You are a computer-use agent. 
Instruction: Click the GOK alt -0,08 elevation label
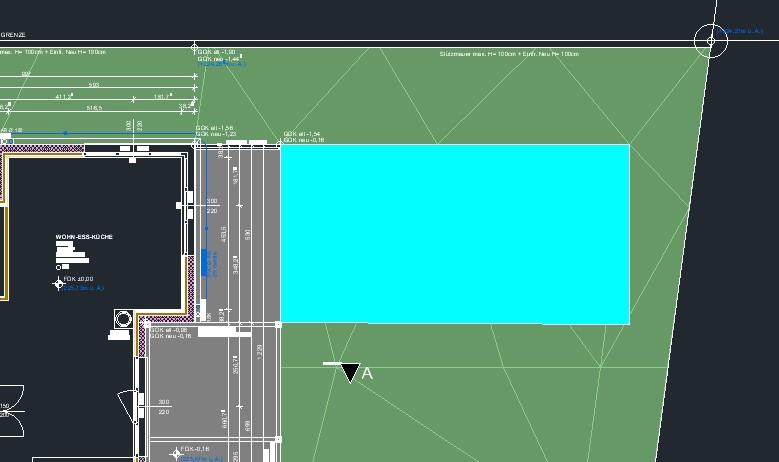[x=169, y=329]
